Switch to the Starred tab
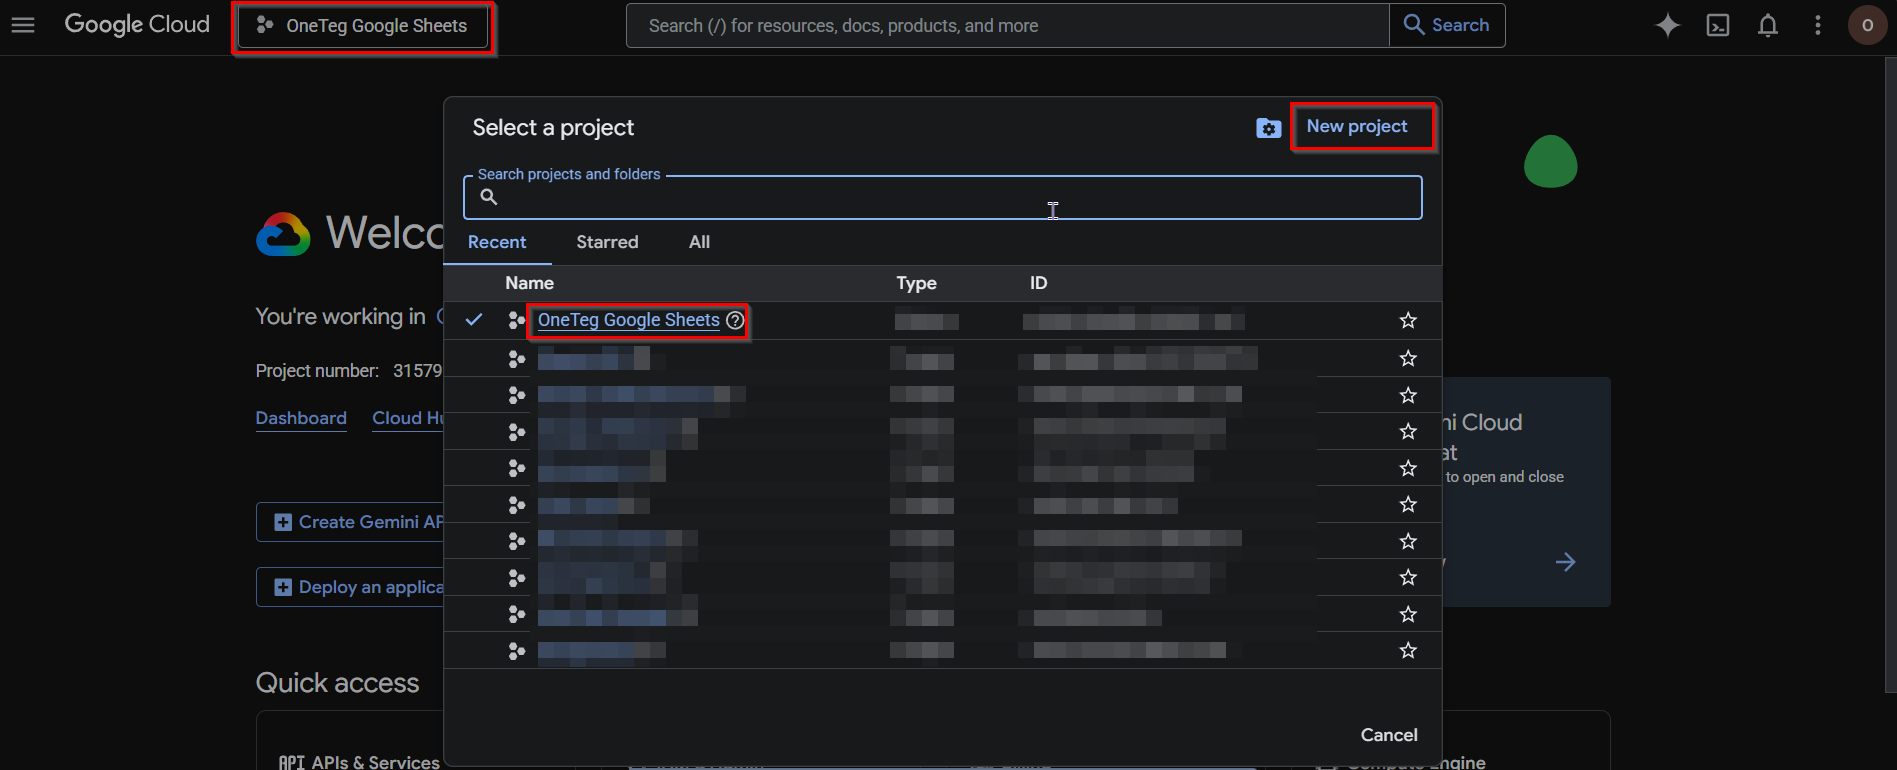The width and height of the screenshot is (1897, 770). click(607, 242)
